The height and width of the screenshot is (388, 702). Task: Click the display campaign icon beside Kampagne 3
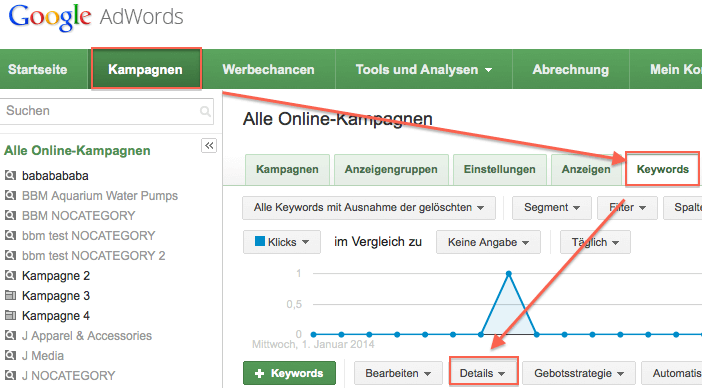click(10, 295)
